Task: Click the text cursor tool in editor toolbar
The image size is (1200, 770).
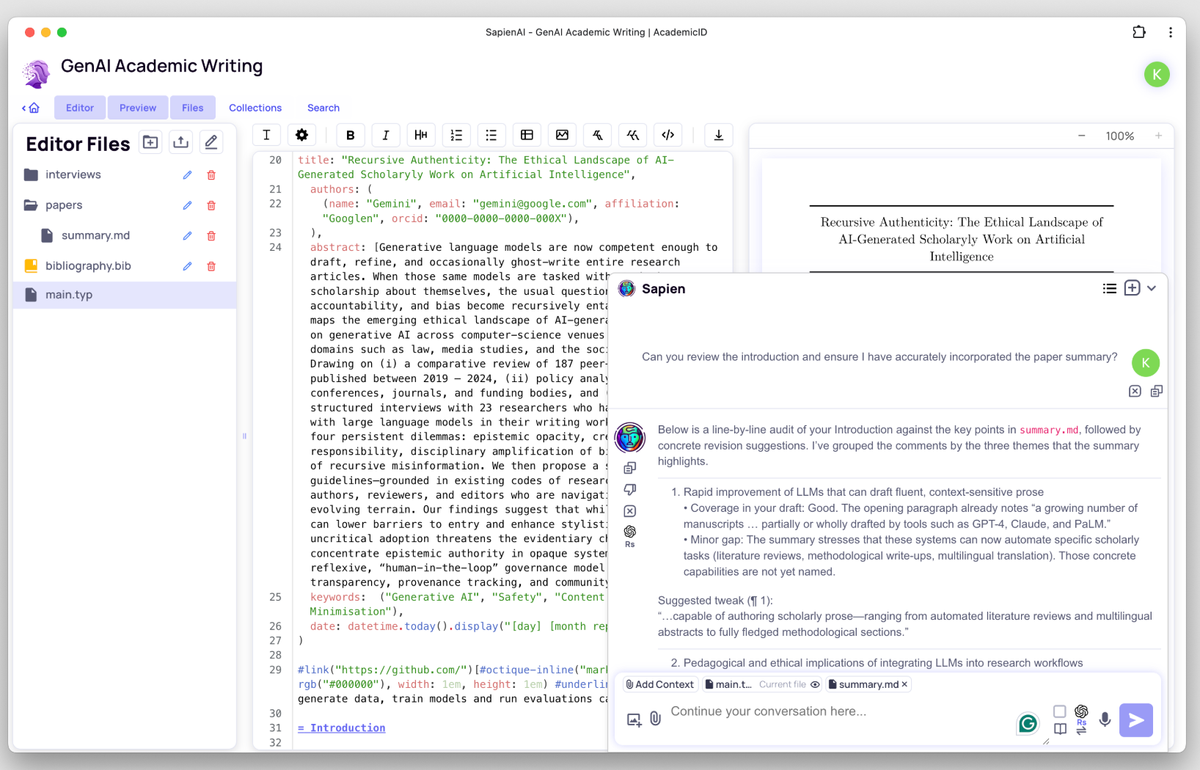Action: (266, 135)
